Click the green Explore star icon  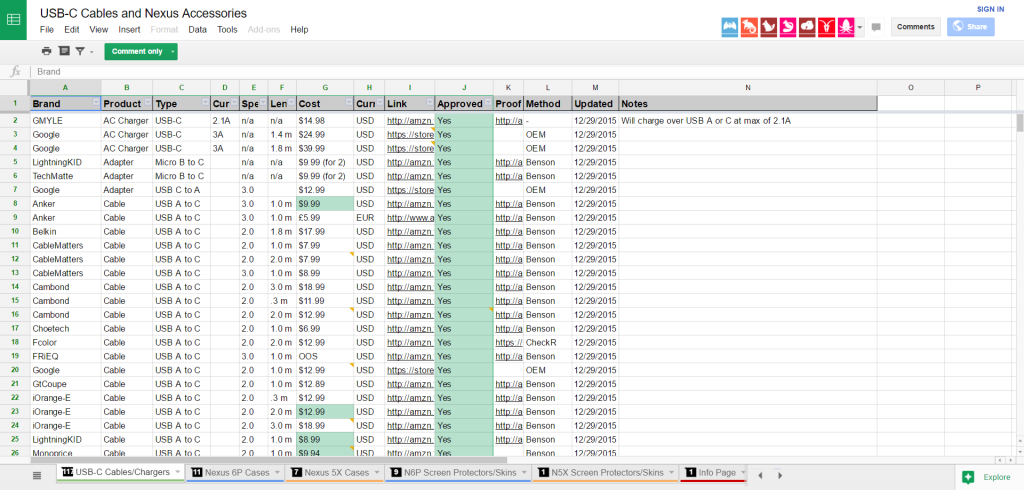[968, 477]
